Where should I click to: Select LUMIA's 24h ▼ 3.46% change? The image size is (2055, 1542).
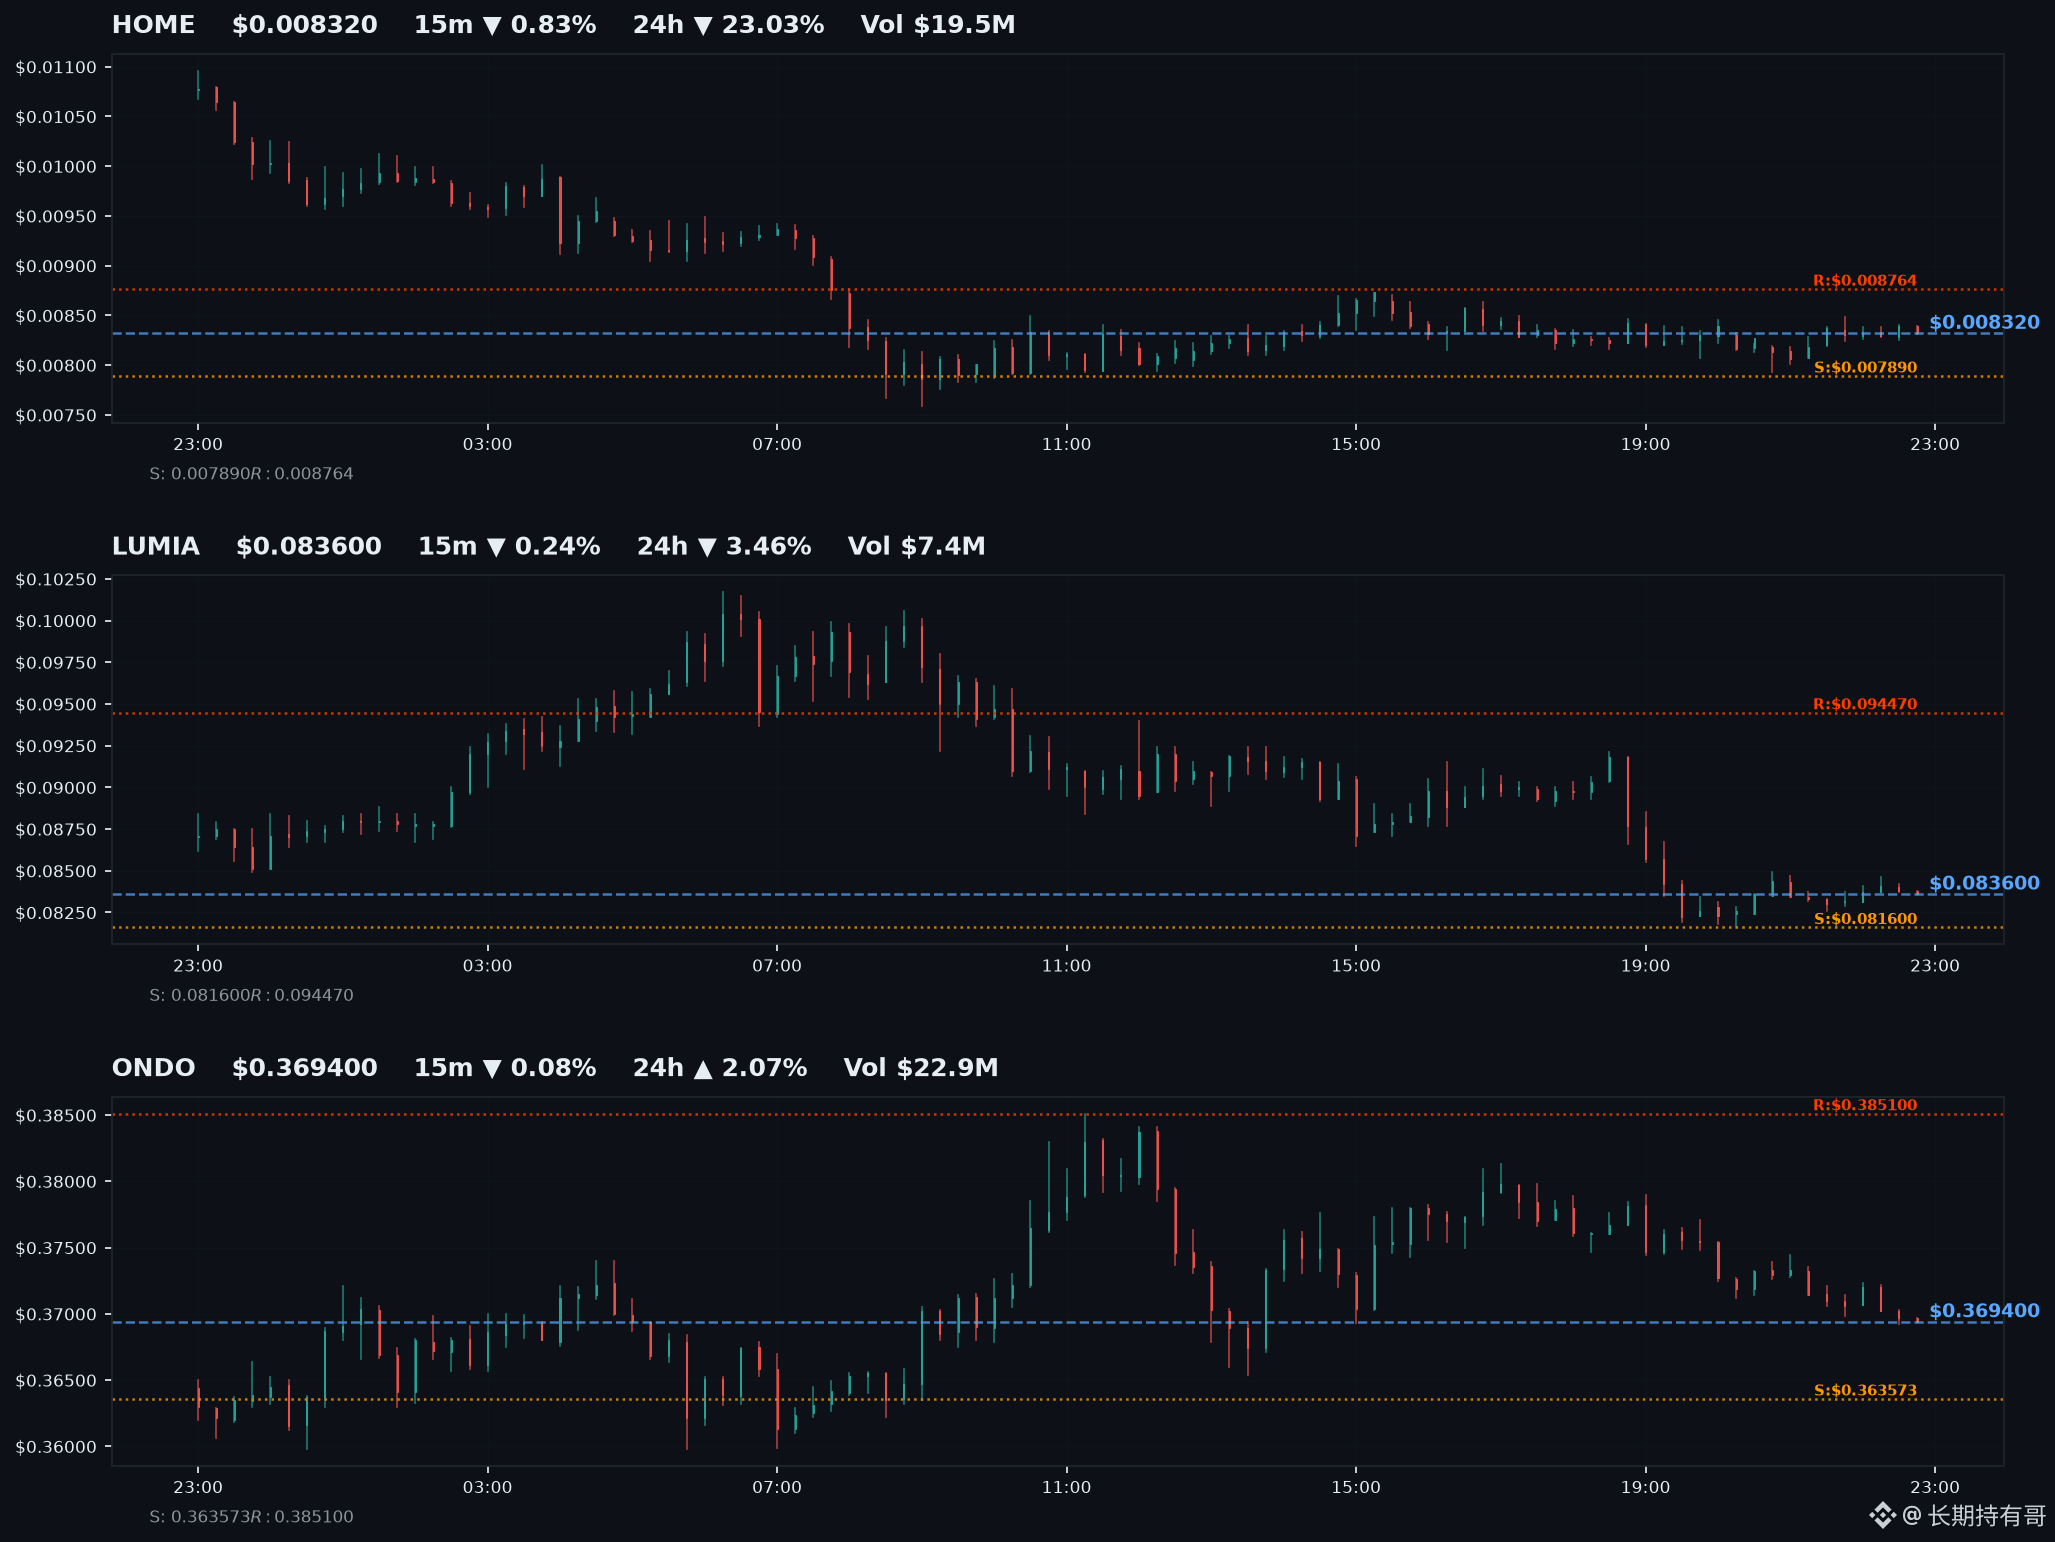(724, 547)
